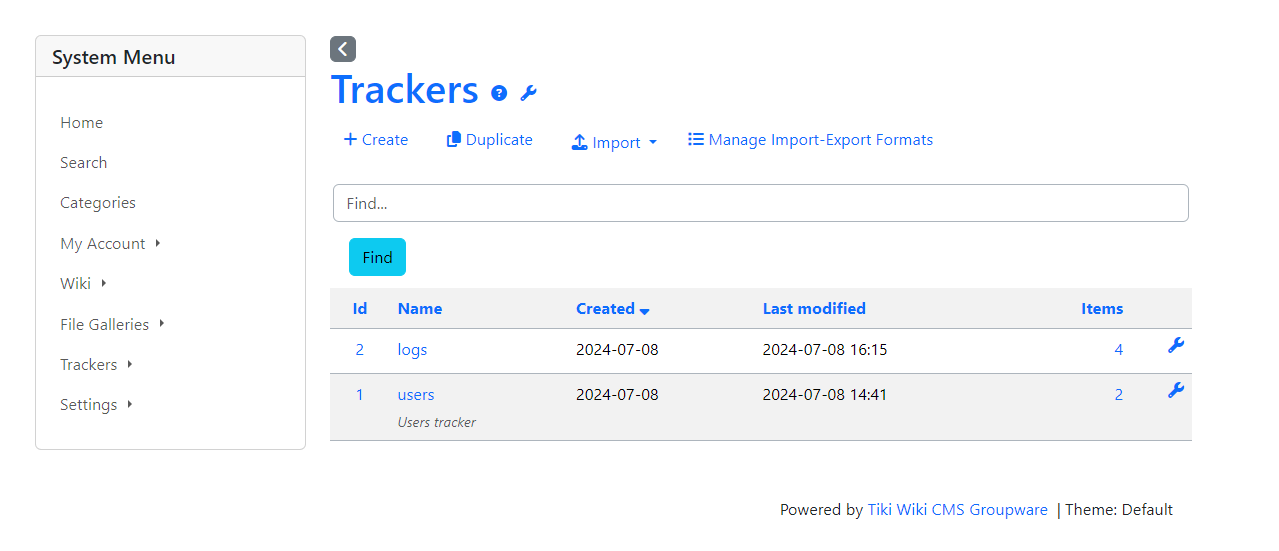Viewport: 1279px width, 551px height.
Task: Focus the Find... search field
Action: (x=760, y=203)
